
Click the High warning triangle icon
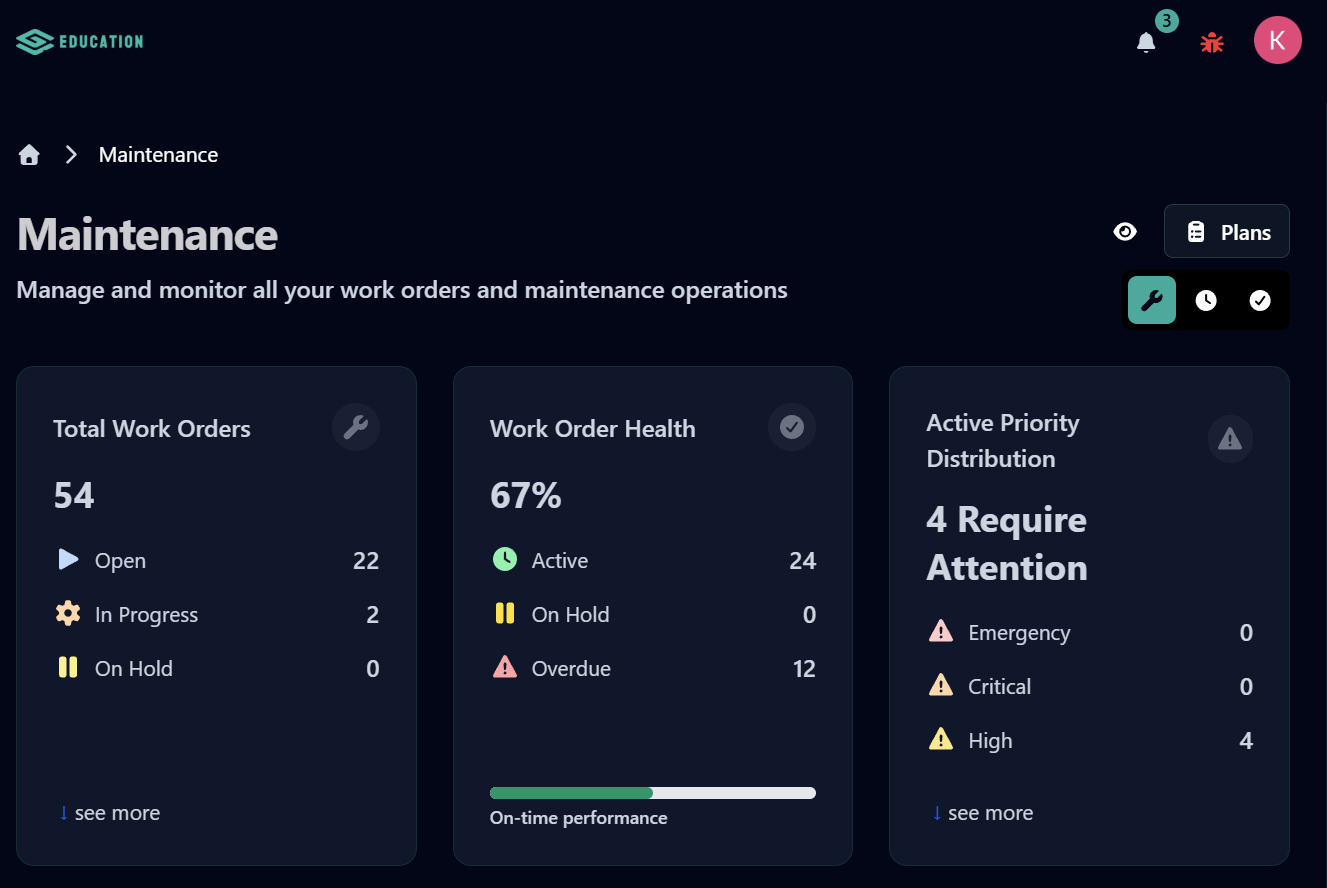(941, 739)
